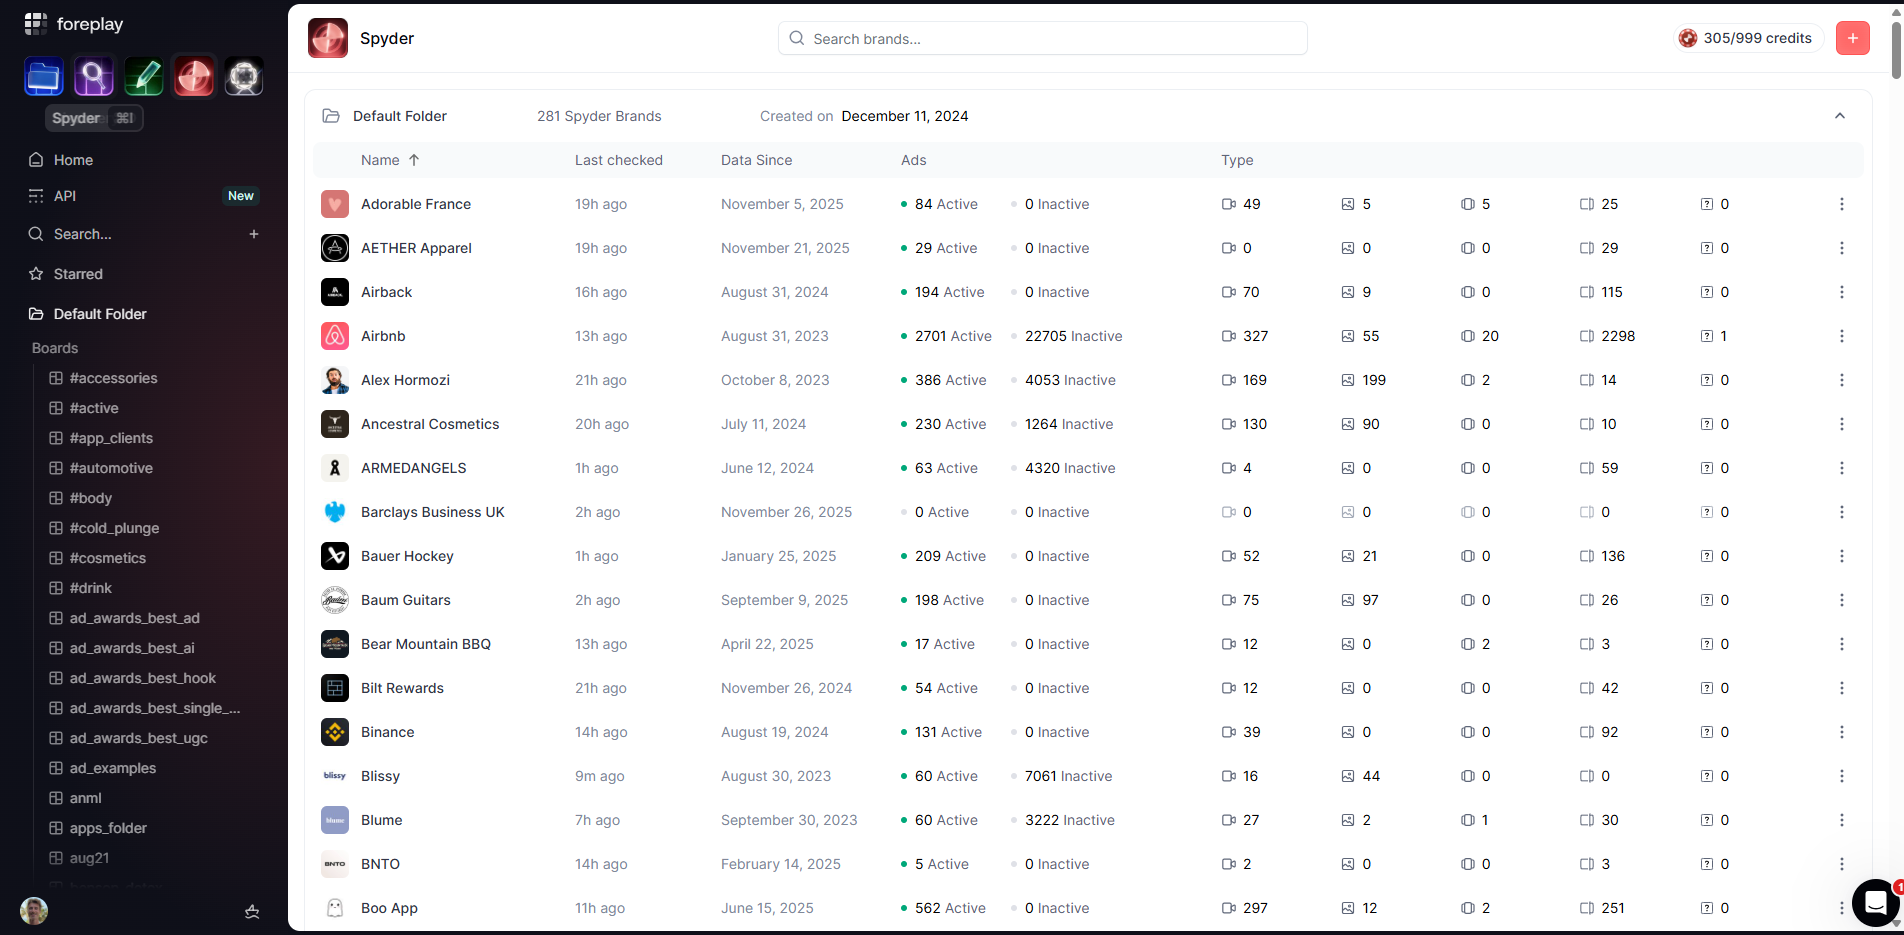1904x935 pixels.
Task: Click the DCO icon in Binance row
Action: [1587, 732]
